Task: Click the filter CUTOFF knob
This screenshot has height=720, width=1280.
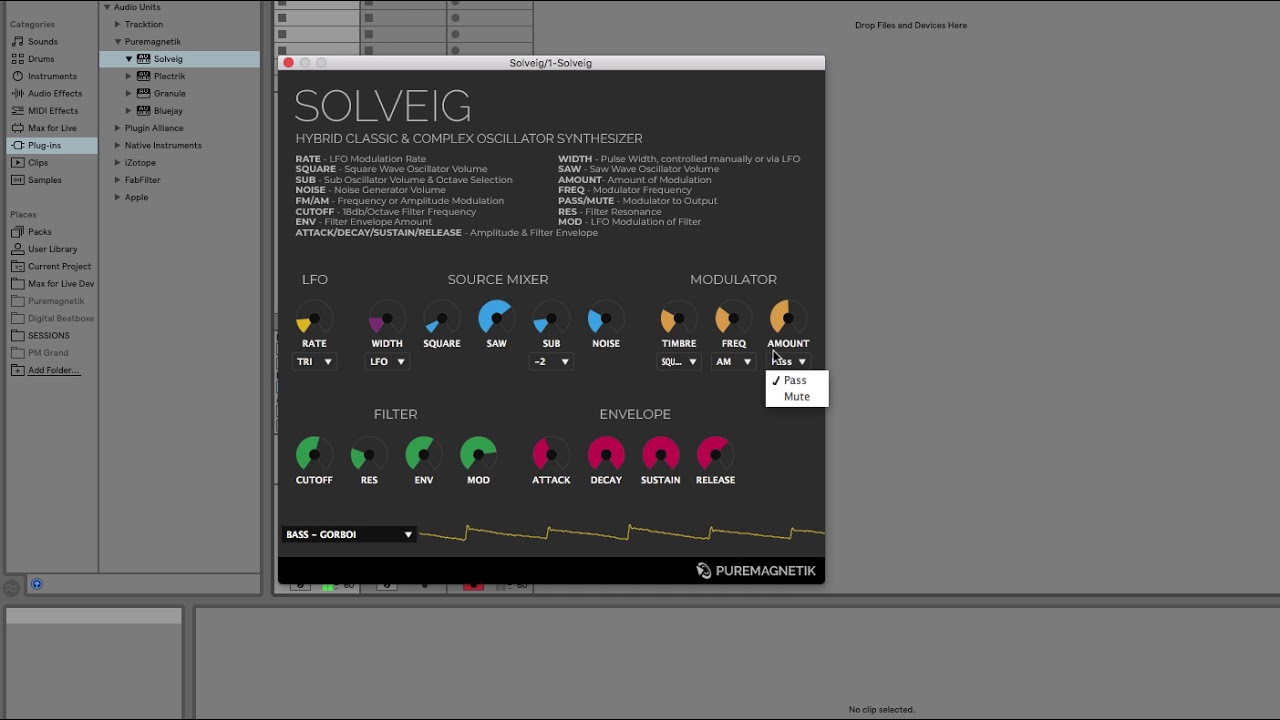Action: 314,454
